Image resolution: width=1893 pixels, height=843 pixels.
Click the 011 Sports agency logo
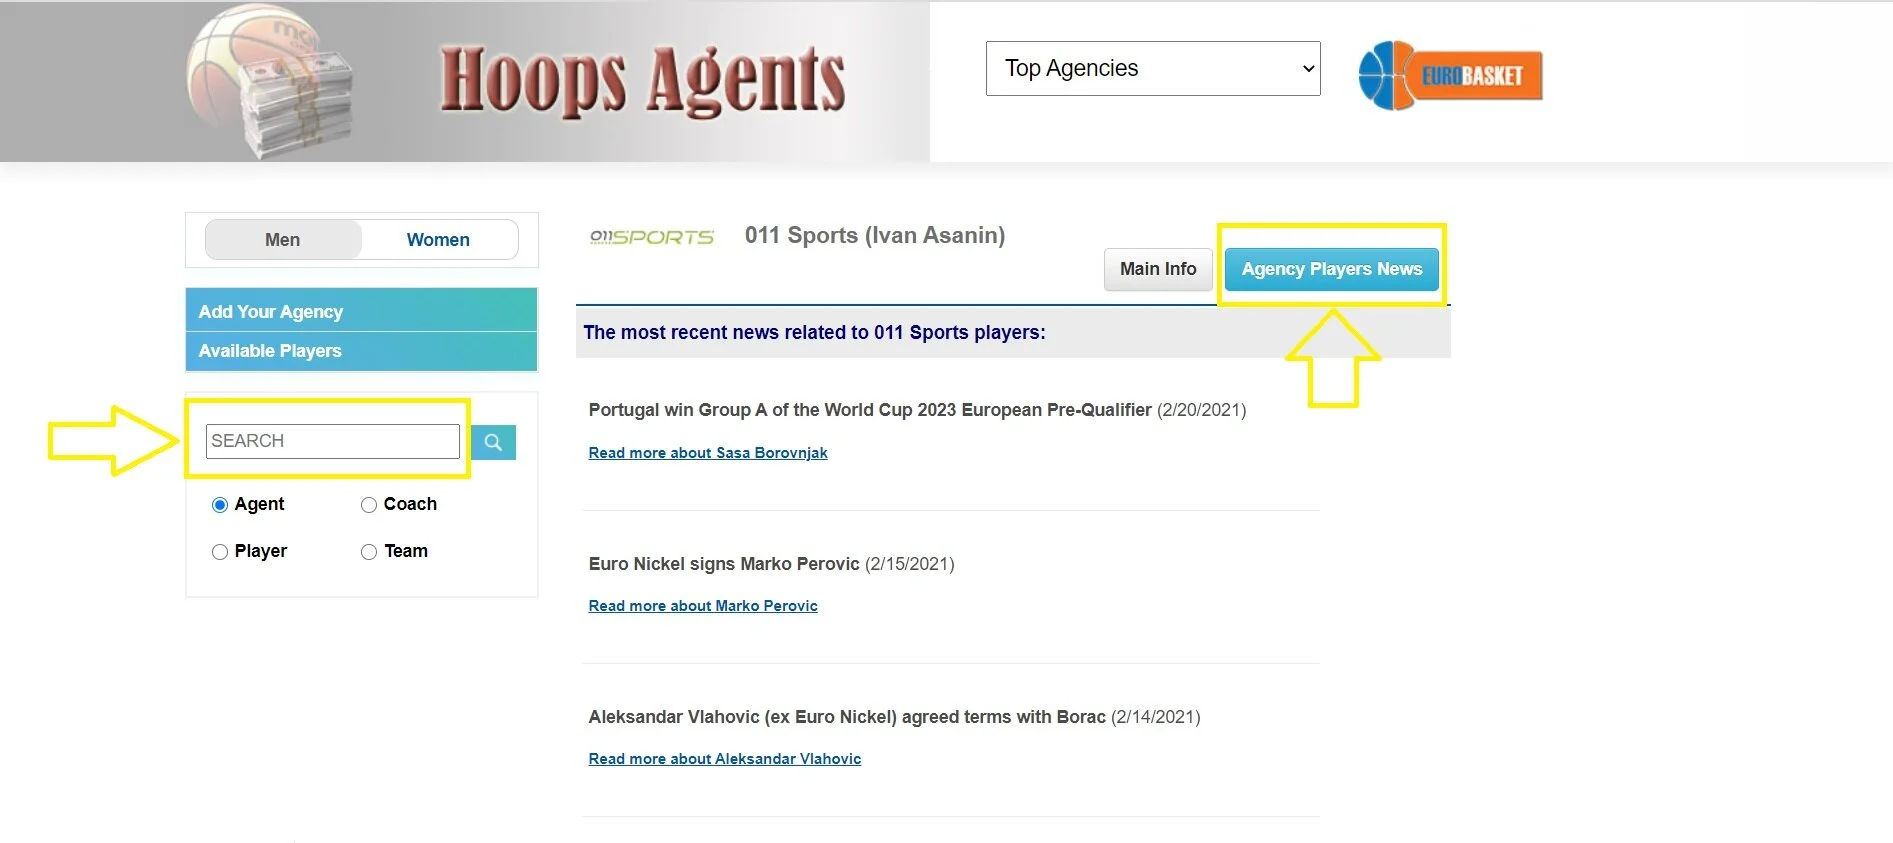click(652, 237)
